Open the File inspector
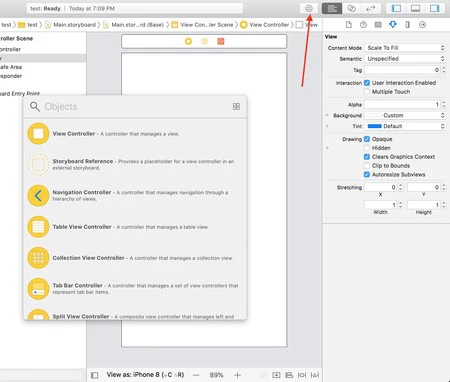Image resolution: width=450 pixels, height=382 pixels. [x=349, y=25]
